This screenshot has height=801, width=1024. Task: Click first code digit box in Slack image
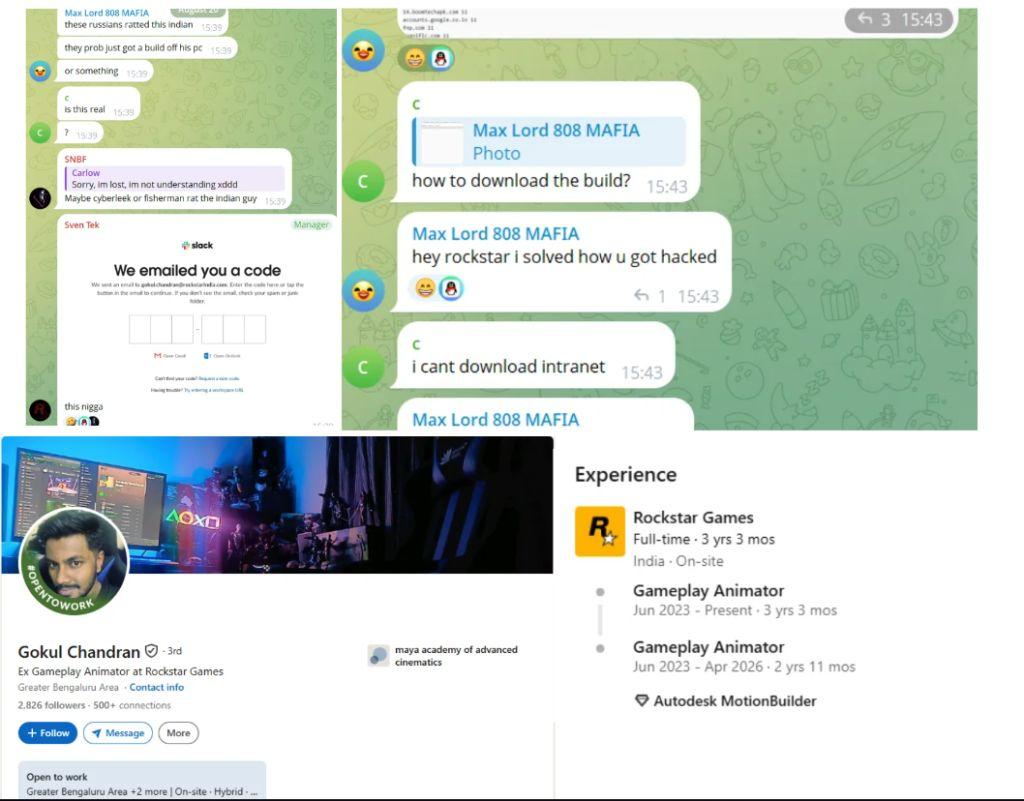click(140, 329)
